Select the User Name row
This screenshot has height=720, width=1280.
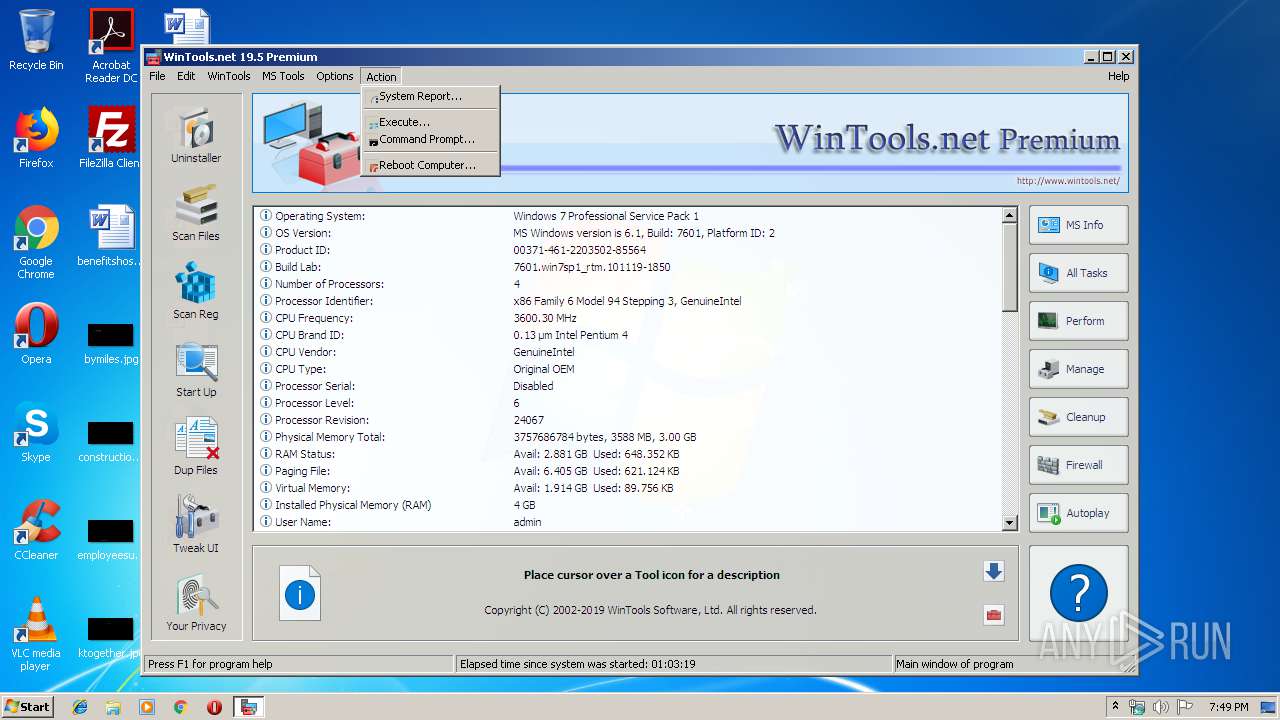tap(629, 522)
